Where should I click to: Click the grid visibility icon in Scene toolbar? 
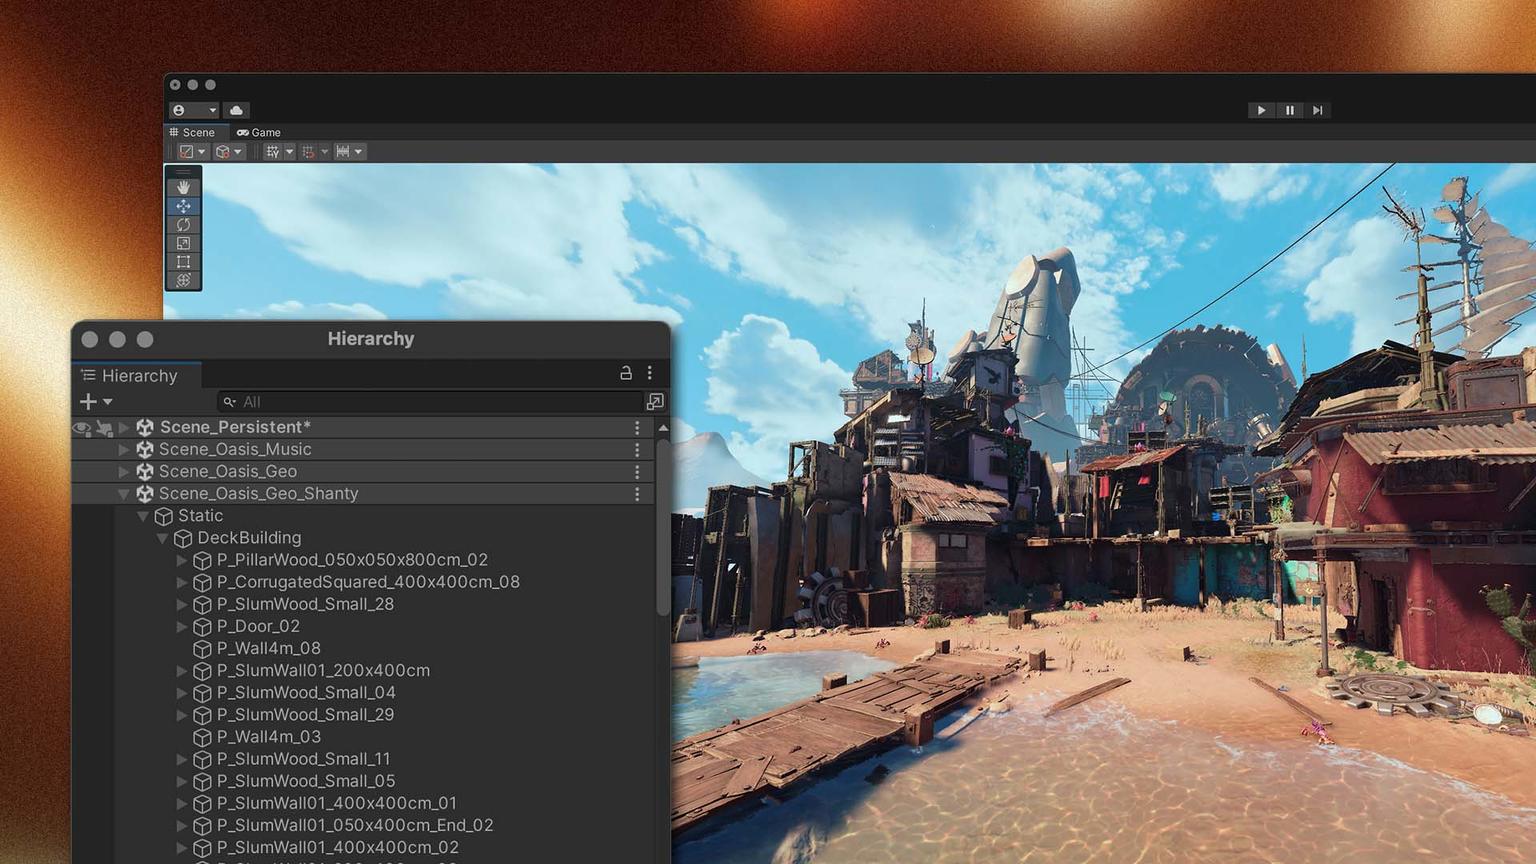pyautogui.click(x=273, y=151)
